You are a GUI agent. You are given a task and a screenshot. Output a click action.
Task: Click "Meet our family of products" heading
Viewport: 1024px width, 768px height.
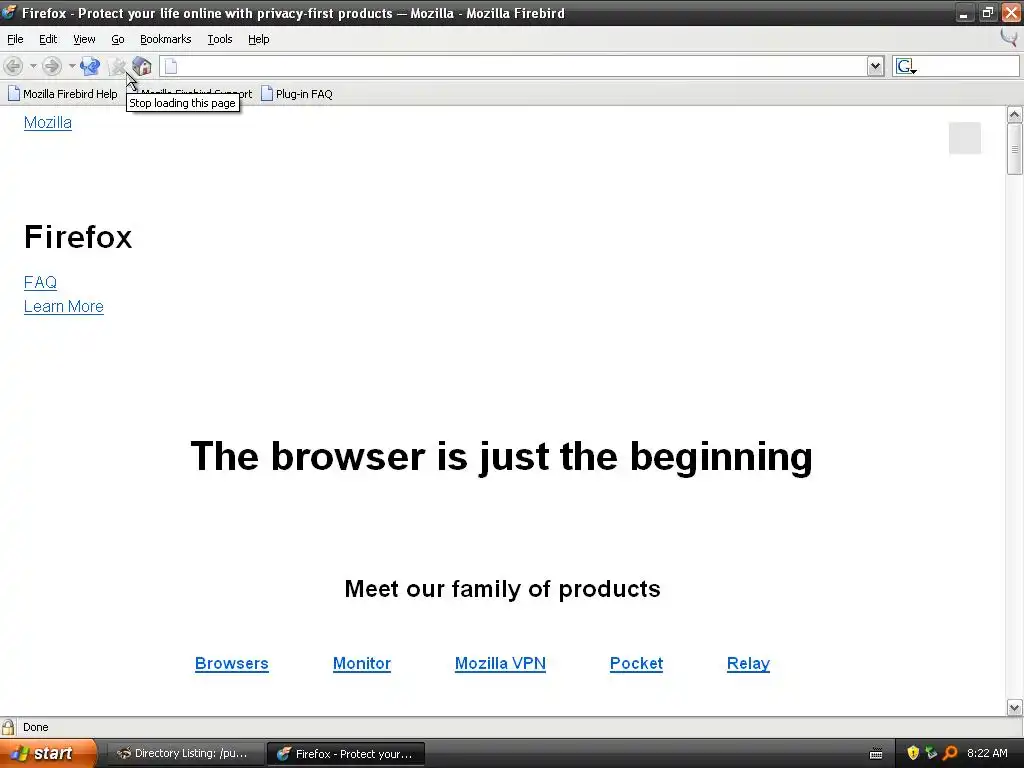[502, 589]
